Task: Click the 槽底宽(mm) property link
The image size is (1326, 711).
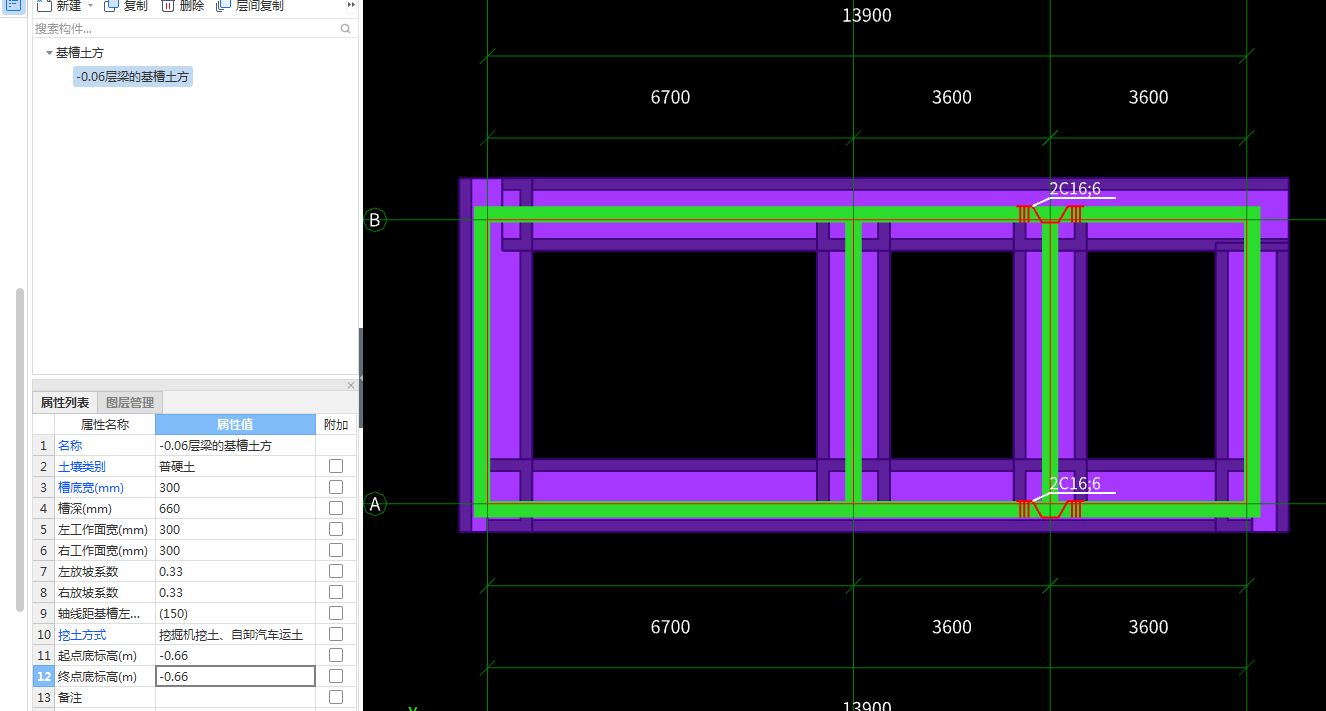Action: coord(91,488)
